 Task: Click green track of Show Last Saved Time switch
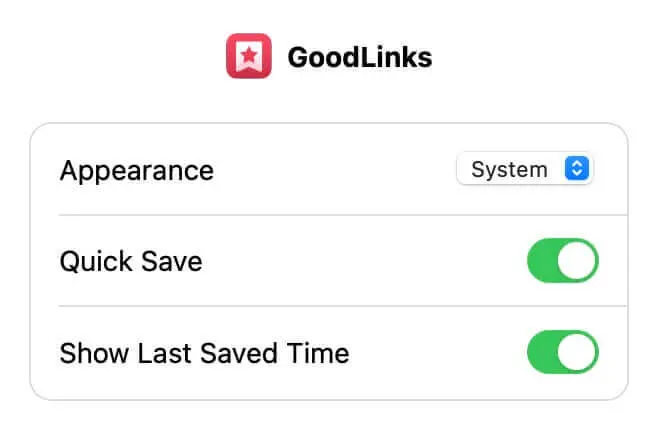tap(542, 352)
